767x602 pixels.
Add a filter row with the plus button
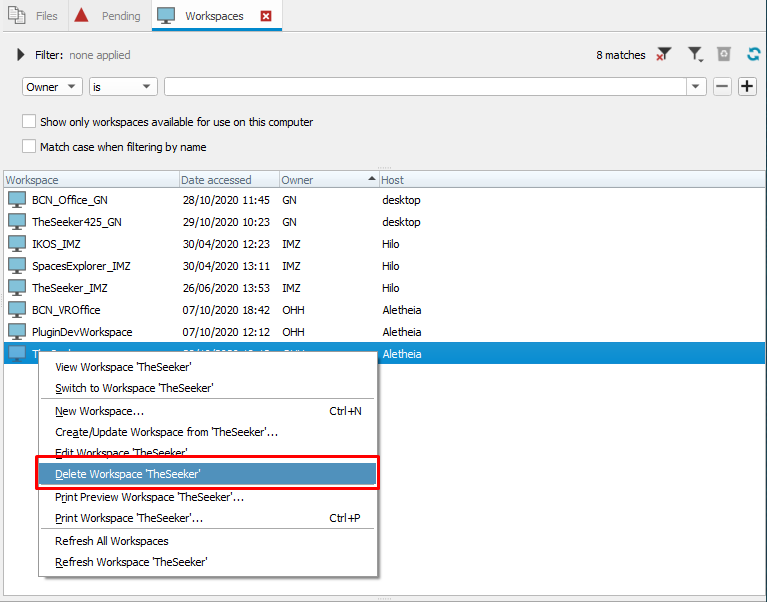pos(747,87)
